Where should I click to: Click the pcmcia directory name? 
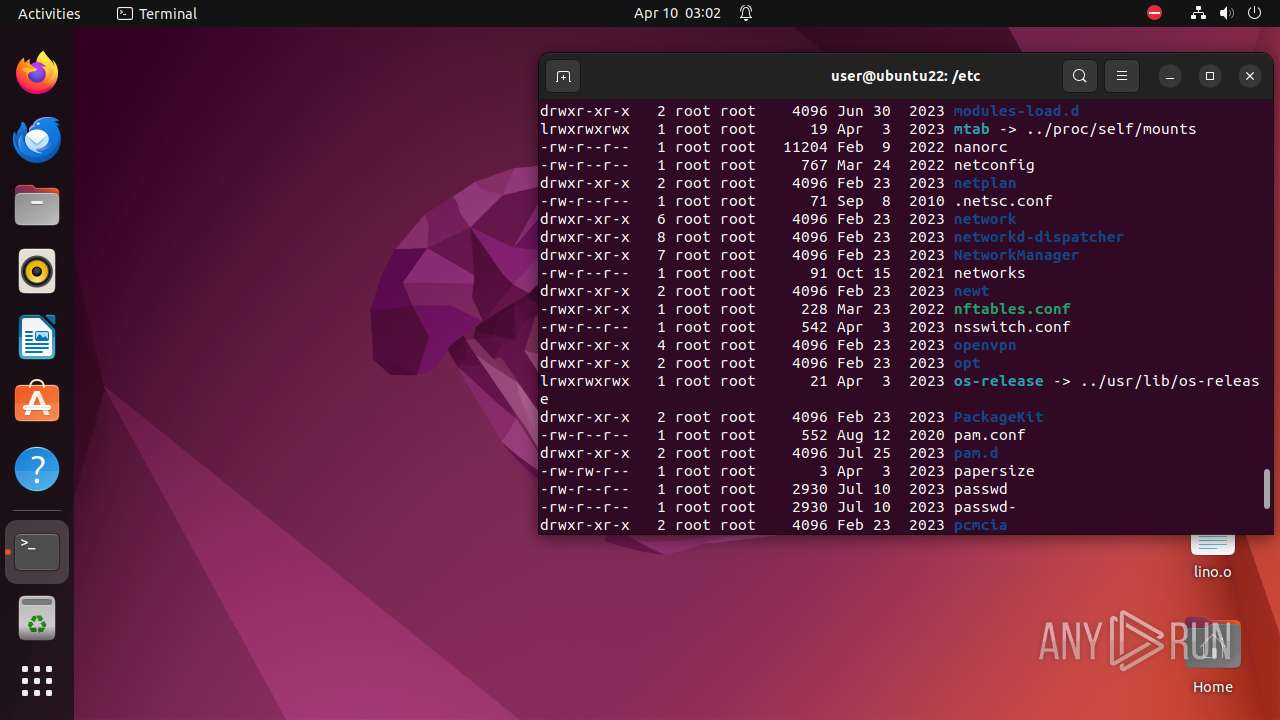[x=981, y=525]
